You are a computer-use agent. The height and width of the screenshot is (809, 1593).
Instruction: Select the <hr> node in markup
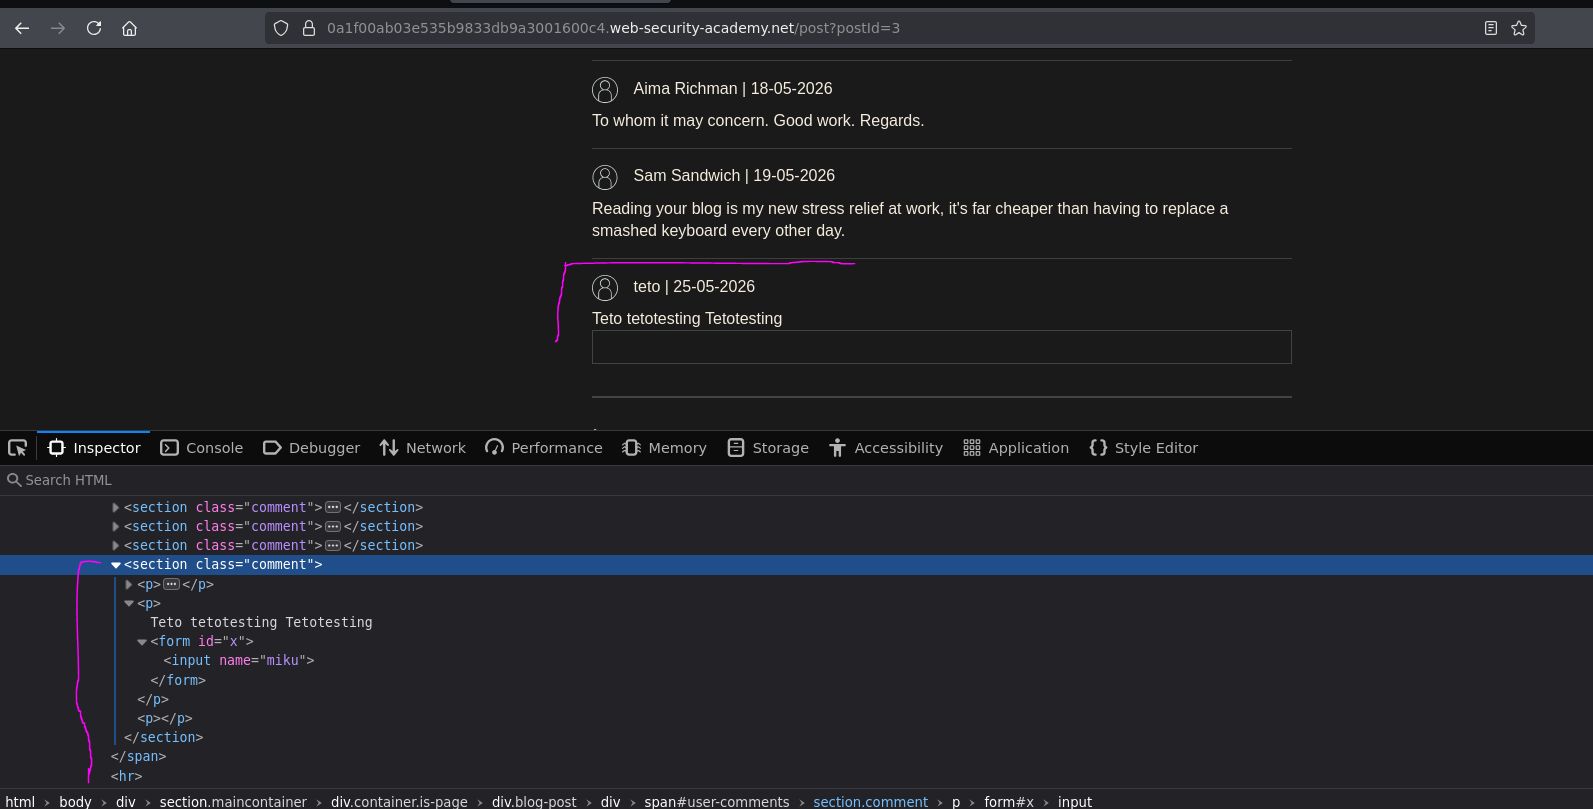pyautogui.click(x=127, y=777)
